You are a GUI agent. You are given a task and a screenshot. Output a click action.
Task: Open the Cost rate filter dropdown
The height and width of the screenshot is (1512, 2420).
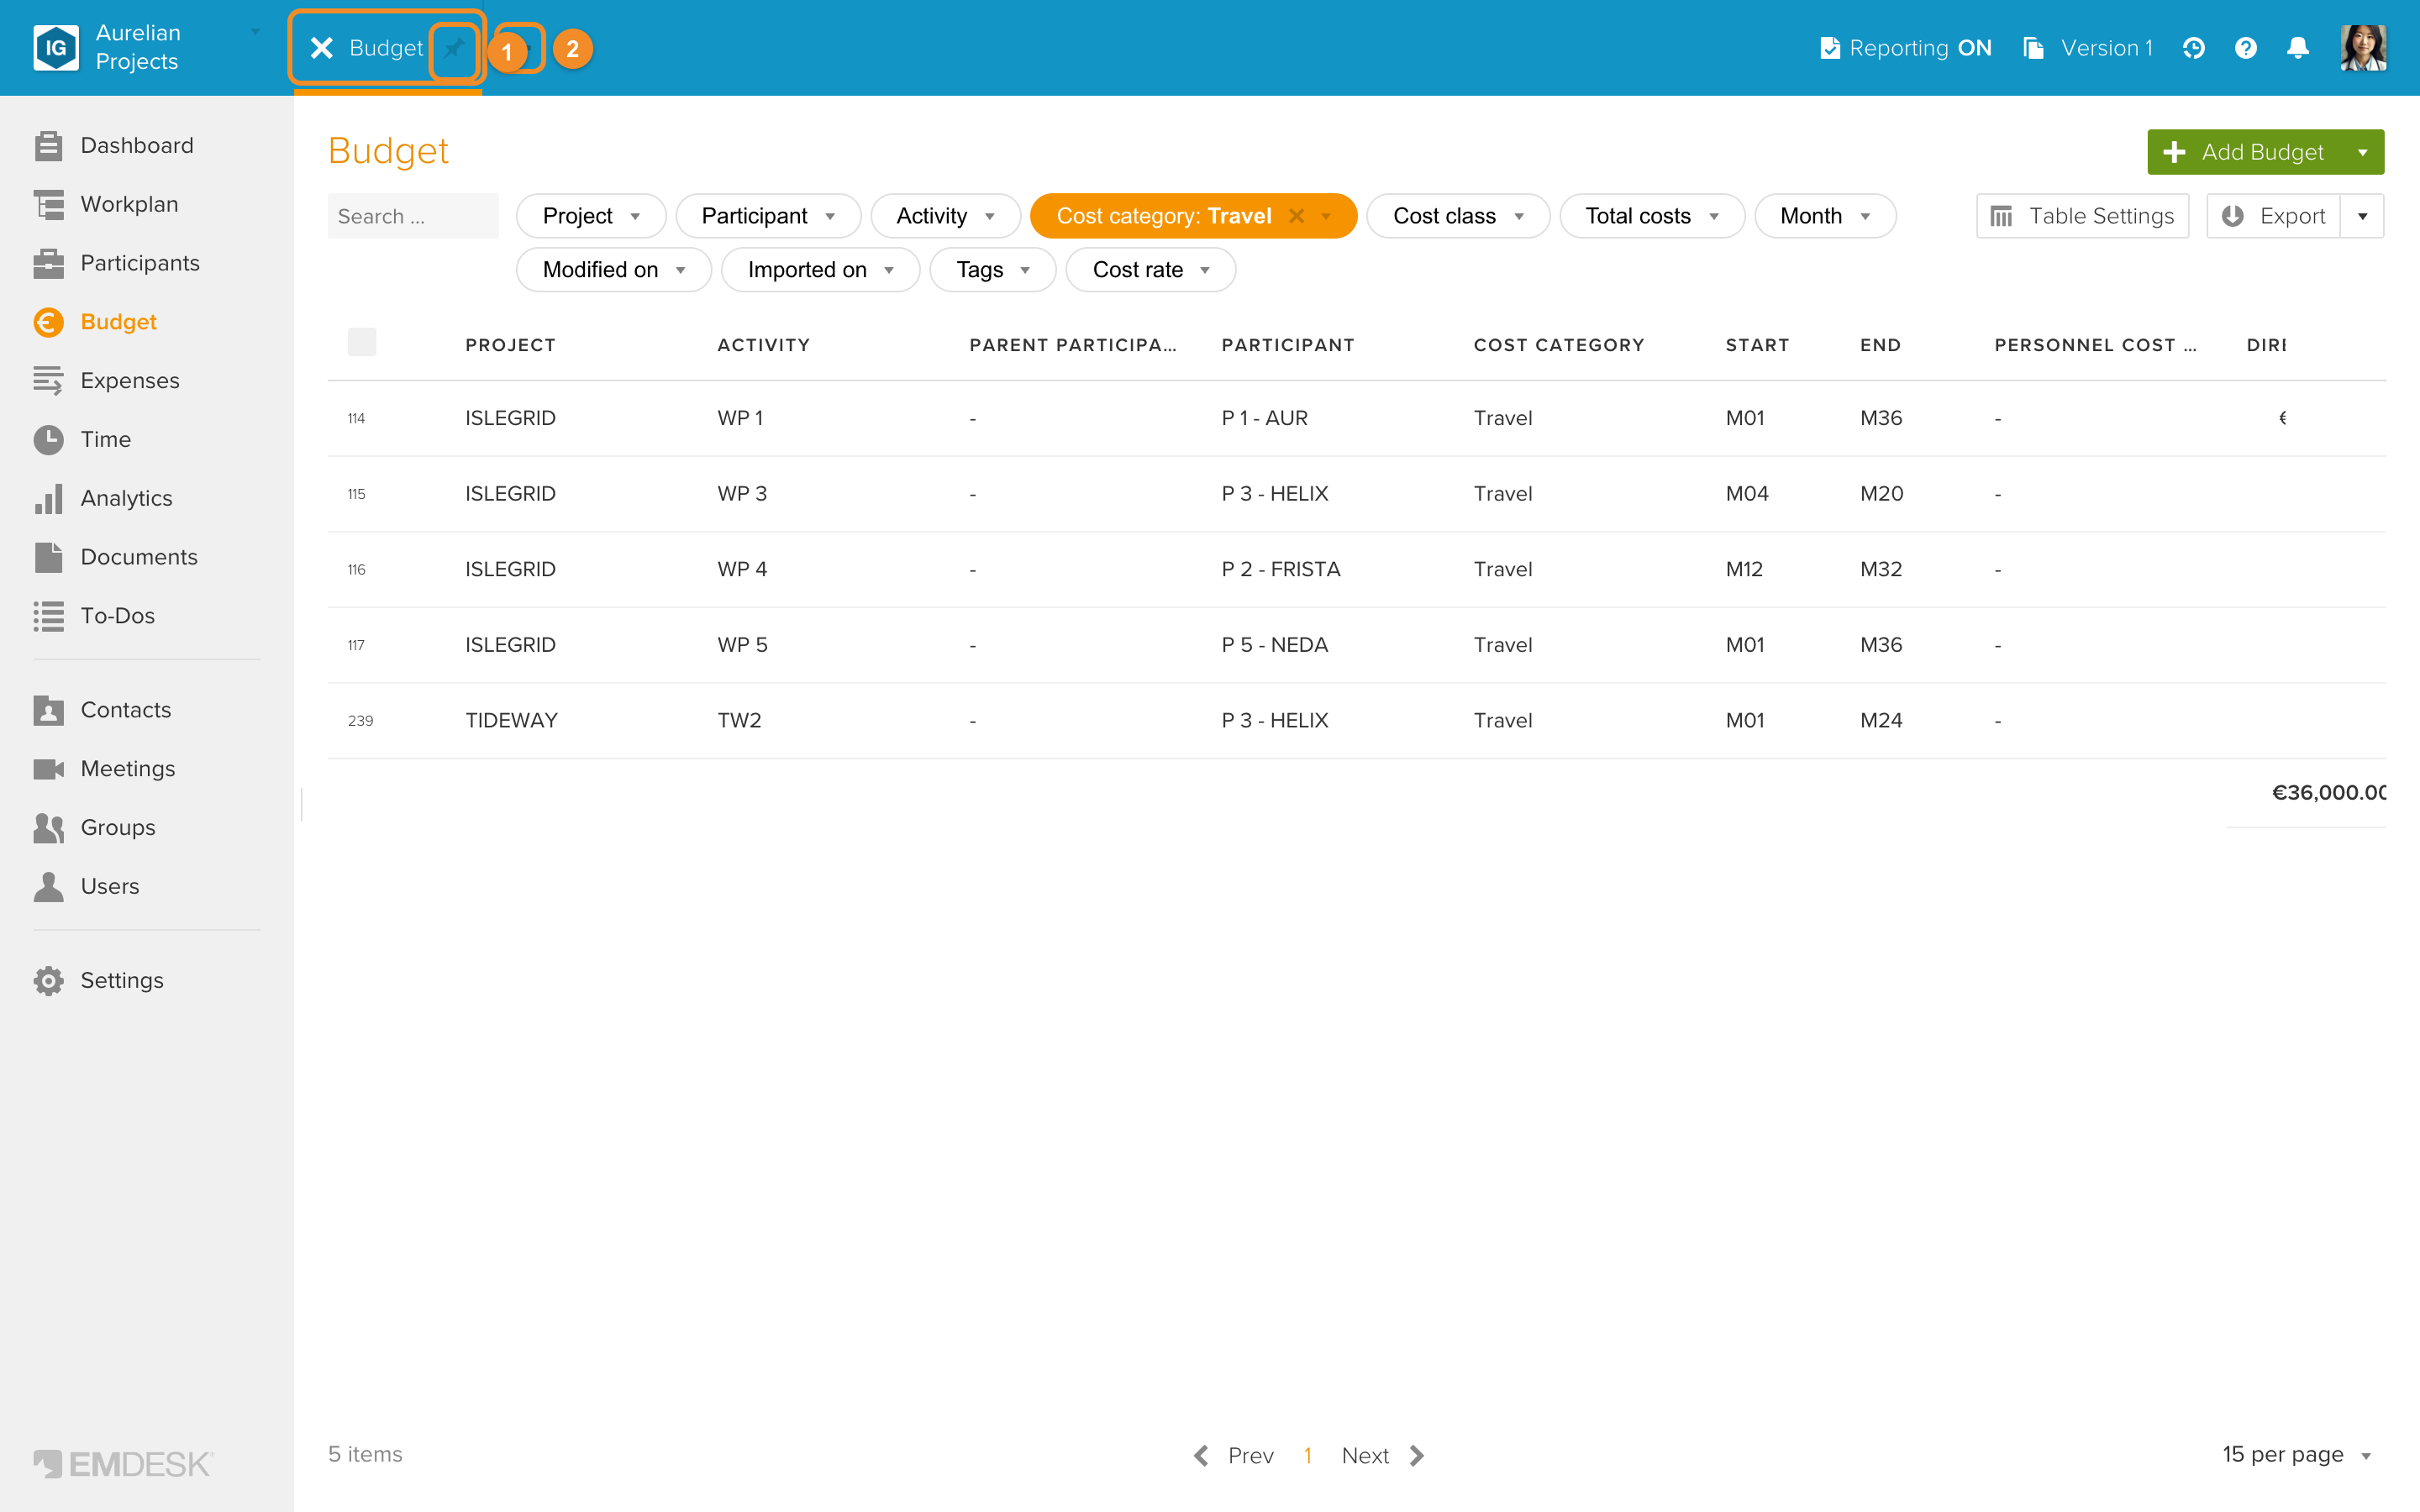(1151, 270)
